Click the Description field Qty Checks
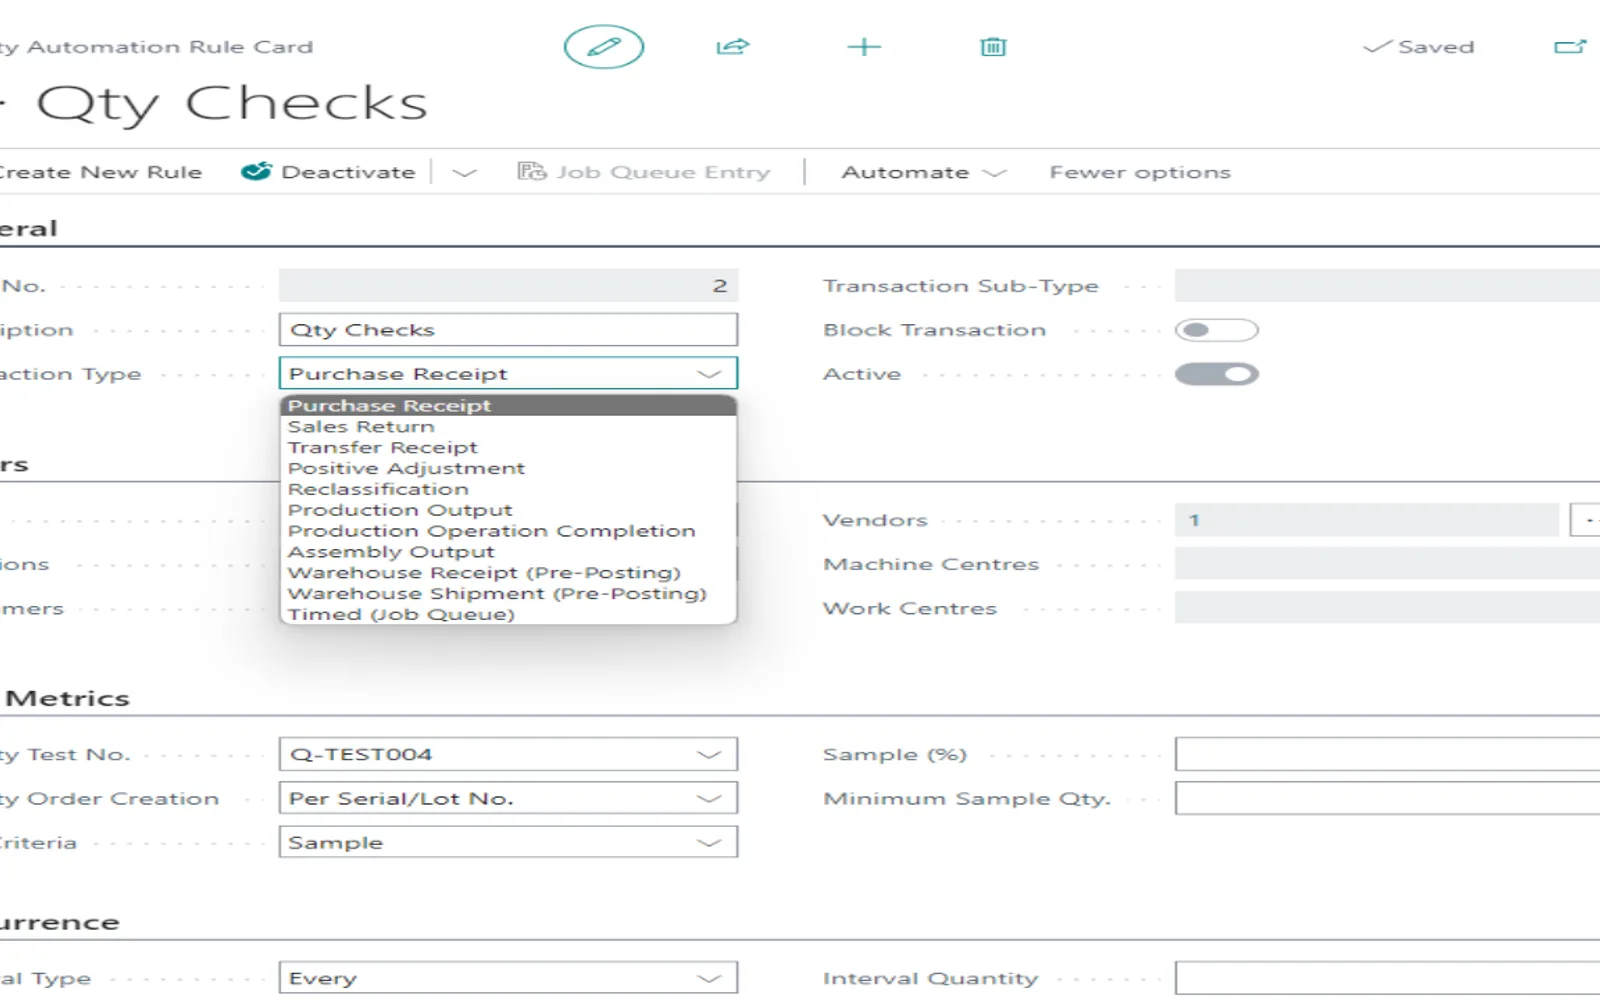The width and height of the screenshot is (1600, 1000). pyautogui.click(x=508, y=330)
